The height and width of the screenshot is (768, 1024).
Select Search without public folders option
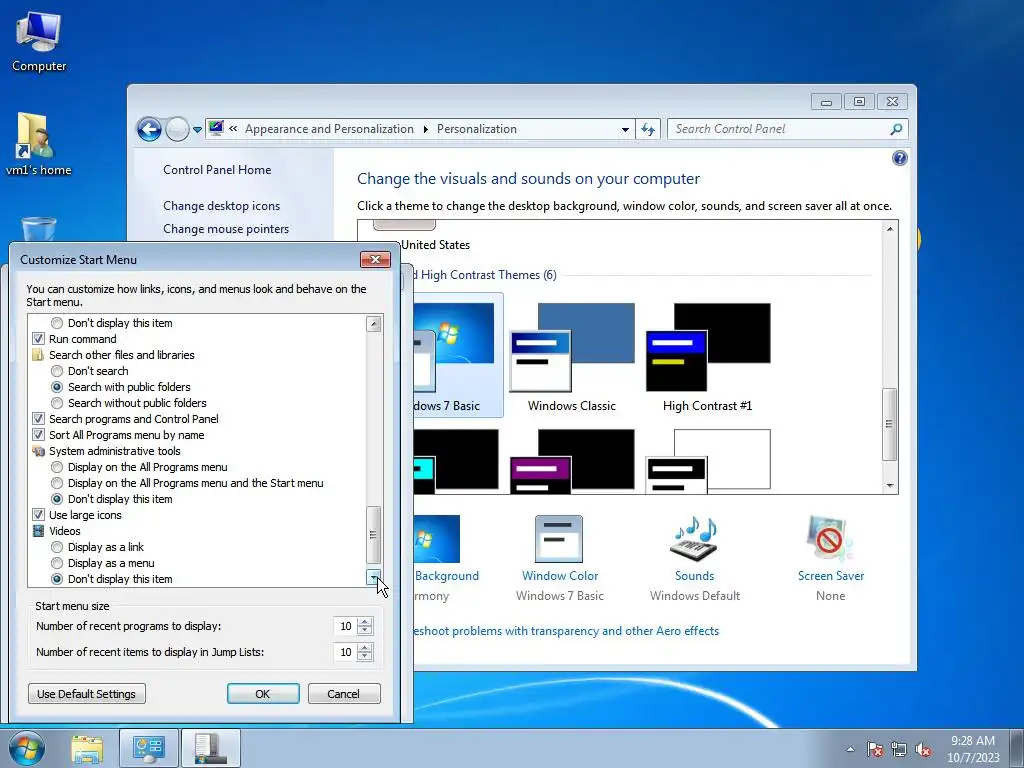(x=57, y=403)
